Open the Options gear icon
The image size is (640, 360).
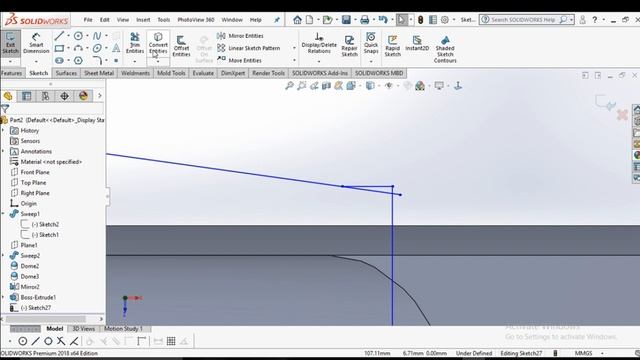444,20
